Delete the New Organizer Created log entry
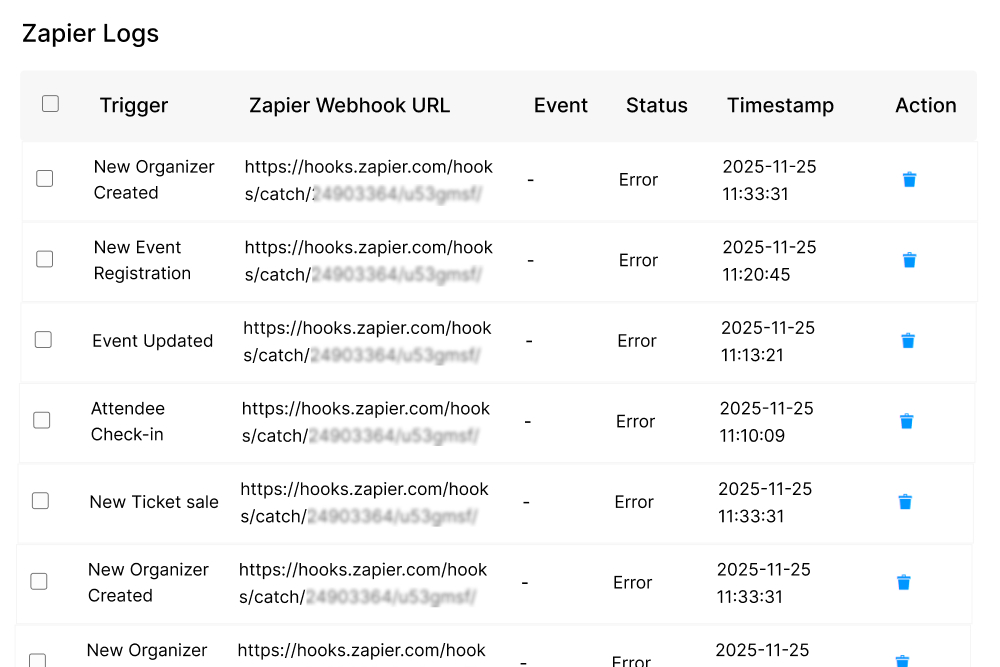 tap(909, 180)
